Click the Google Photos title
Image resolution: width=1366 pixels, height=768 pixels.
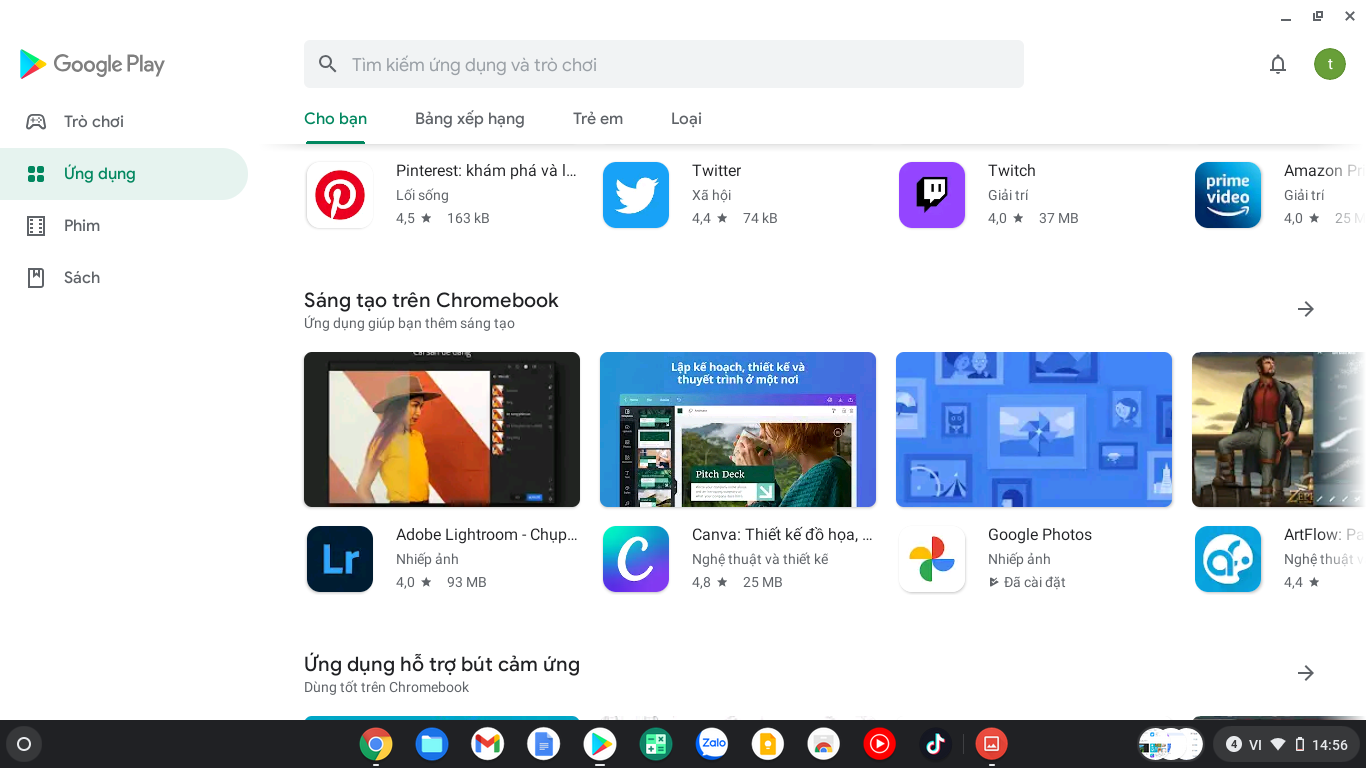pyautogui.click(x=1040, y=535)
